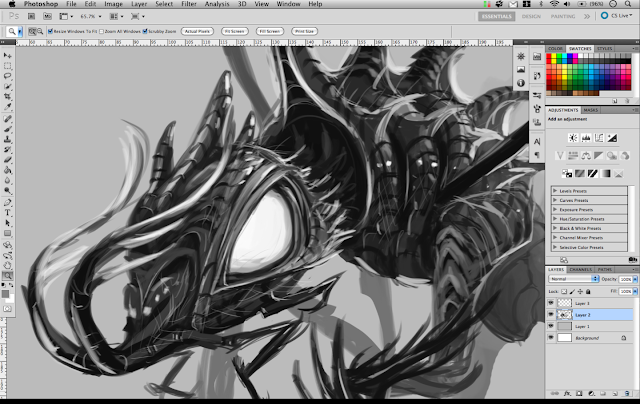Switch to the Styles tab
This screenshot has height=404, width=640.
tap(604, 49)
